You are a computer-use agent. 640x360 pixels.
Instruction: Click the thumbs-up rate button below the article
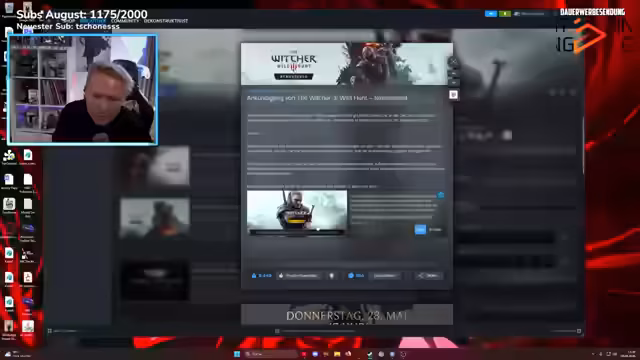[299, 276]
